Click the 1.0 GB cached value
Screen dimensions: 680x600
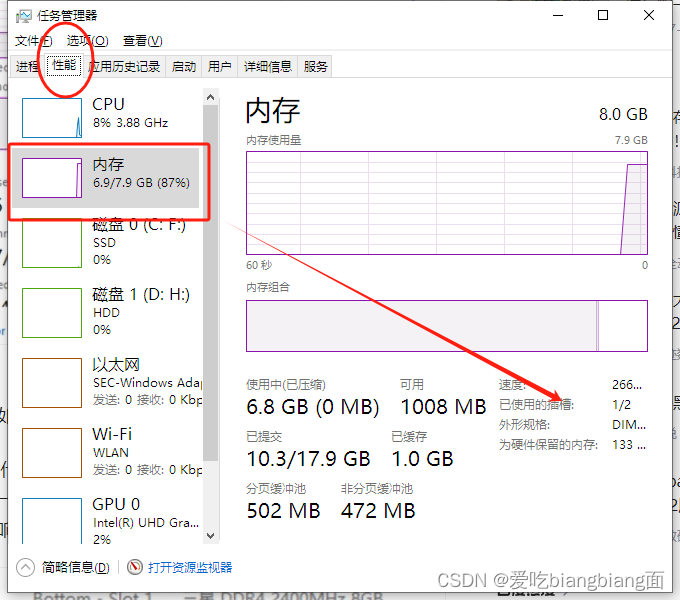pos(422,459)
